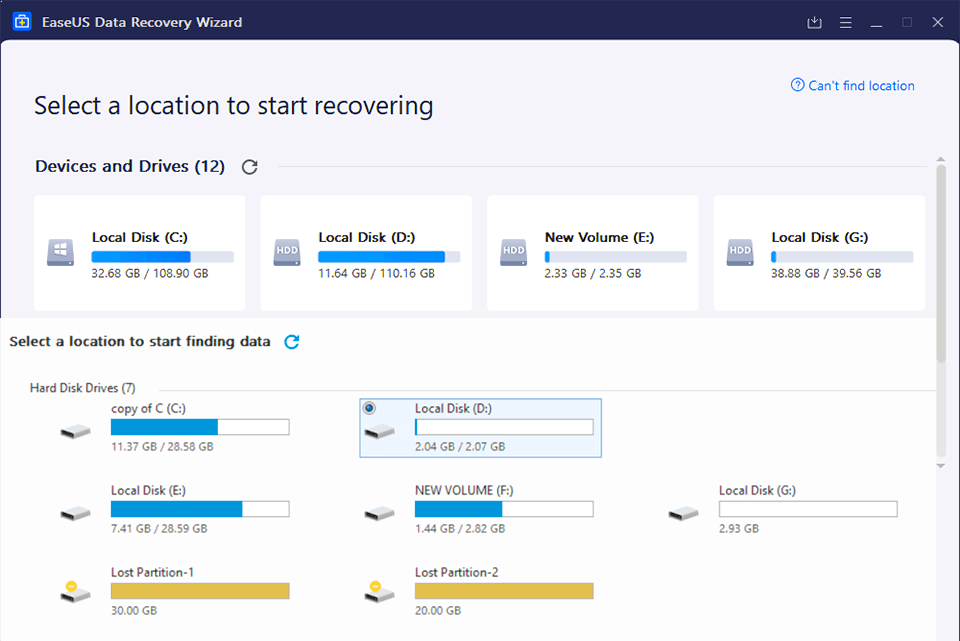This screenshot has width=960, height=641.
Task: Click the '30.00 GB' size text
Action: 134,610
